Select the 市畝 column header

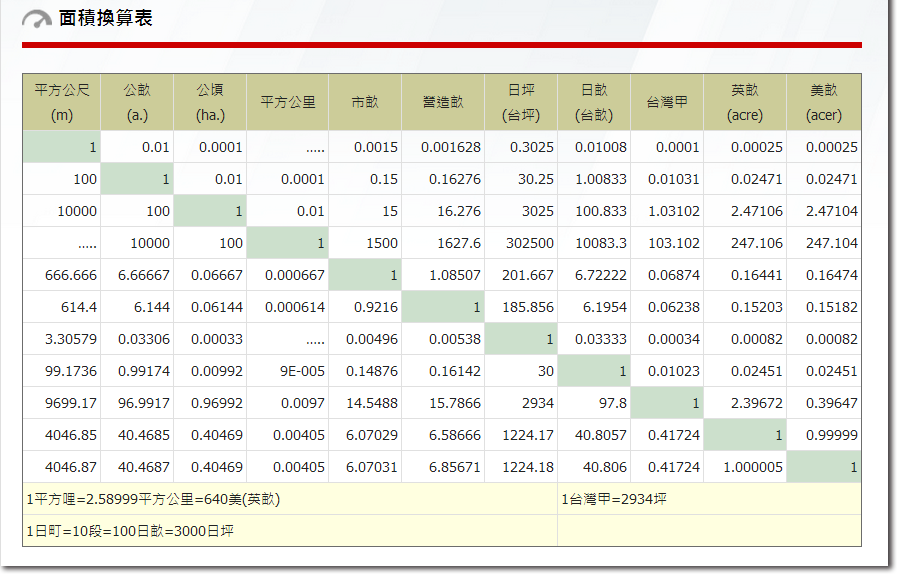point(365,102)
